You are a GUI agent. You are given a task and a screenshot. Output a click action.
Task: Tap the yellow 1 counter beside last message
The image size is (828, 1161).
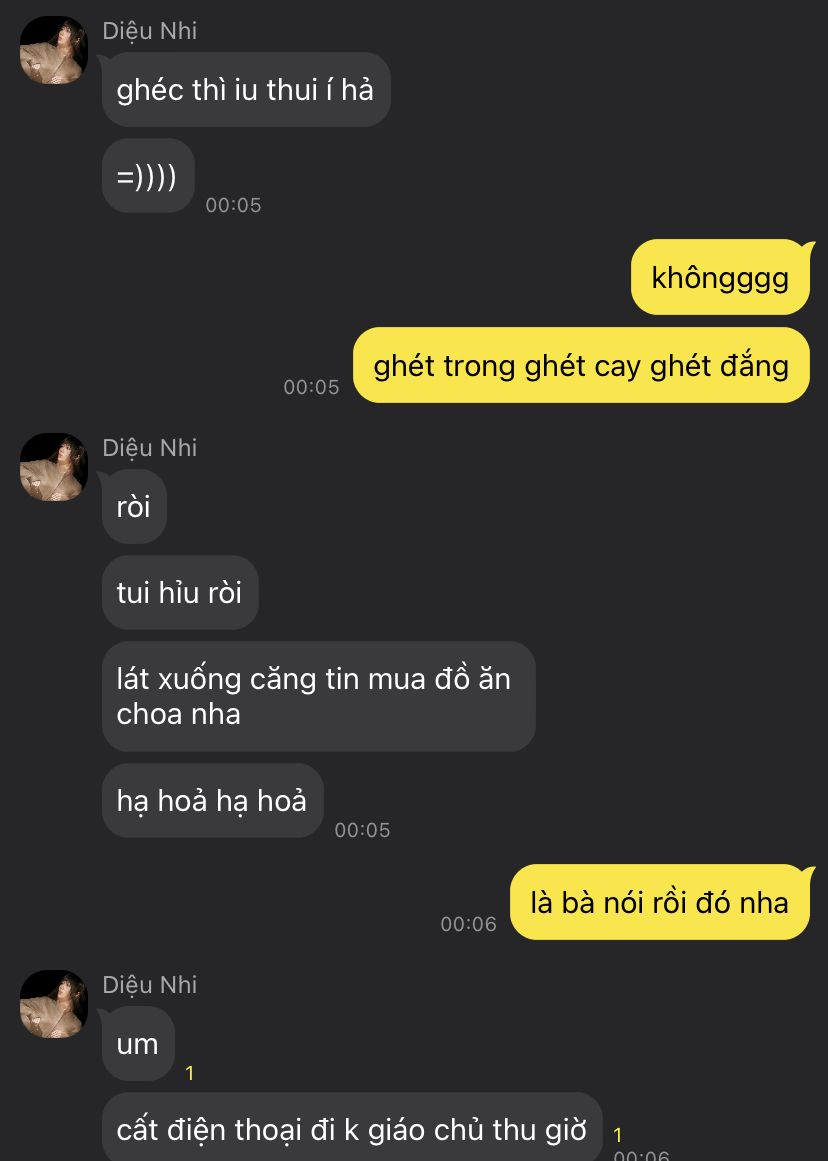pyautogui.click(x=618, y=1135)
